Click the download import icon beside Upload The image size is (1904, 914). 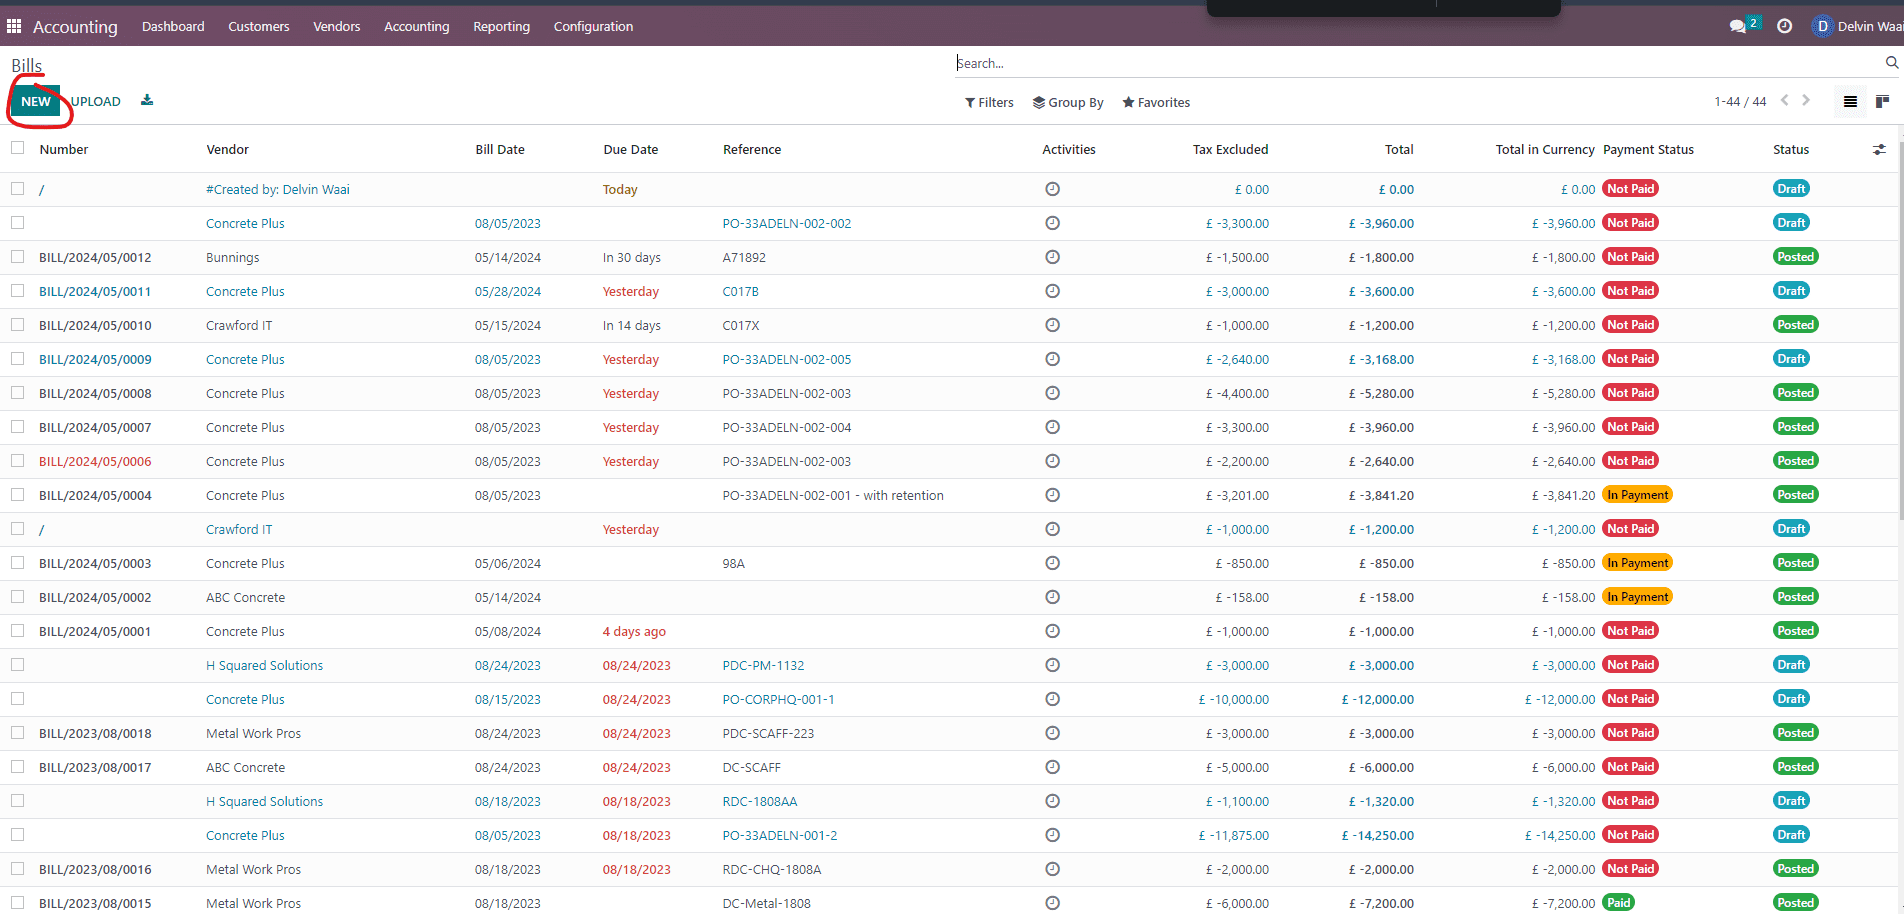[147, 100]
